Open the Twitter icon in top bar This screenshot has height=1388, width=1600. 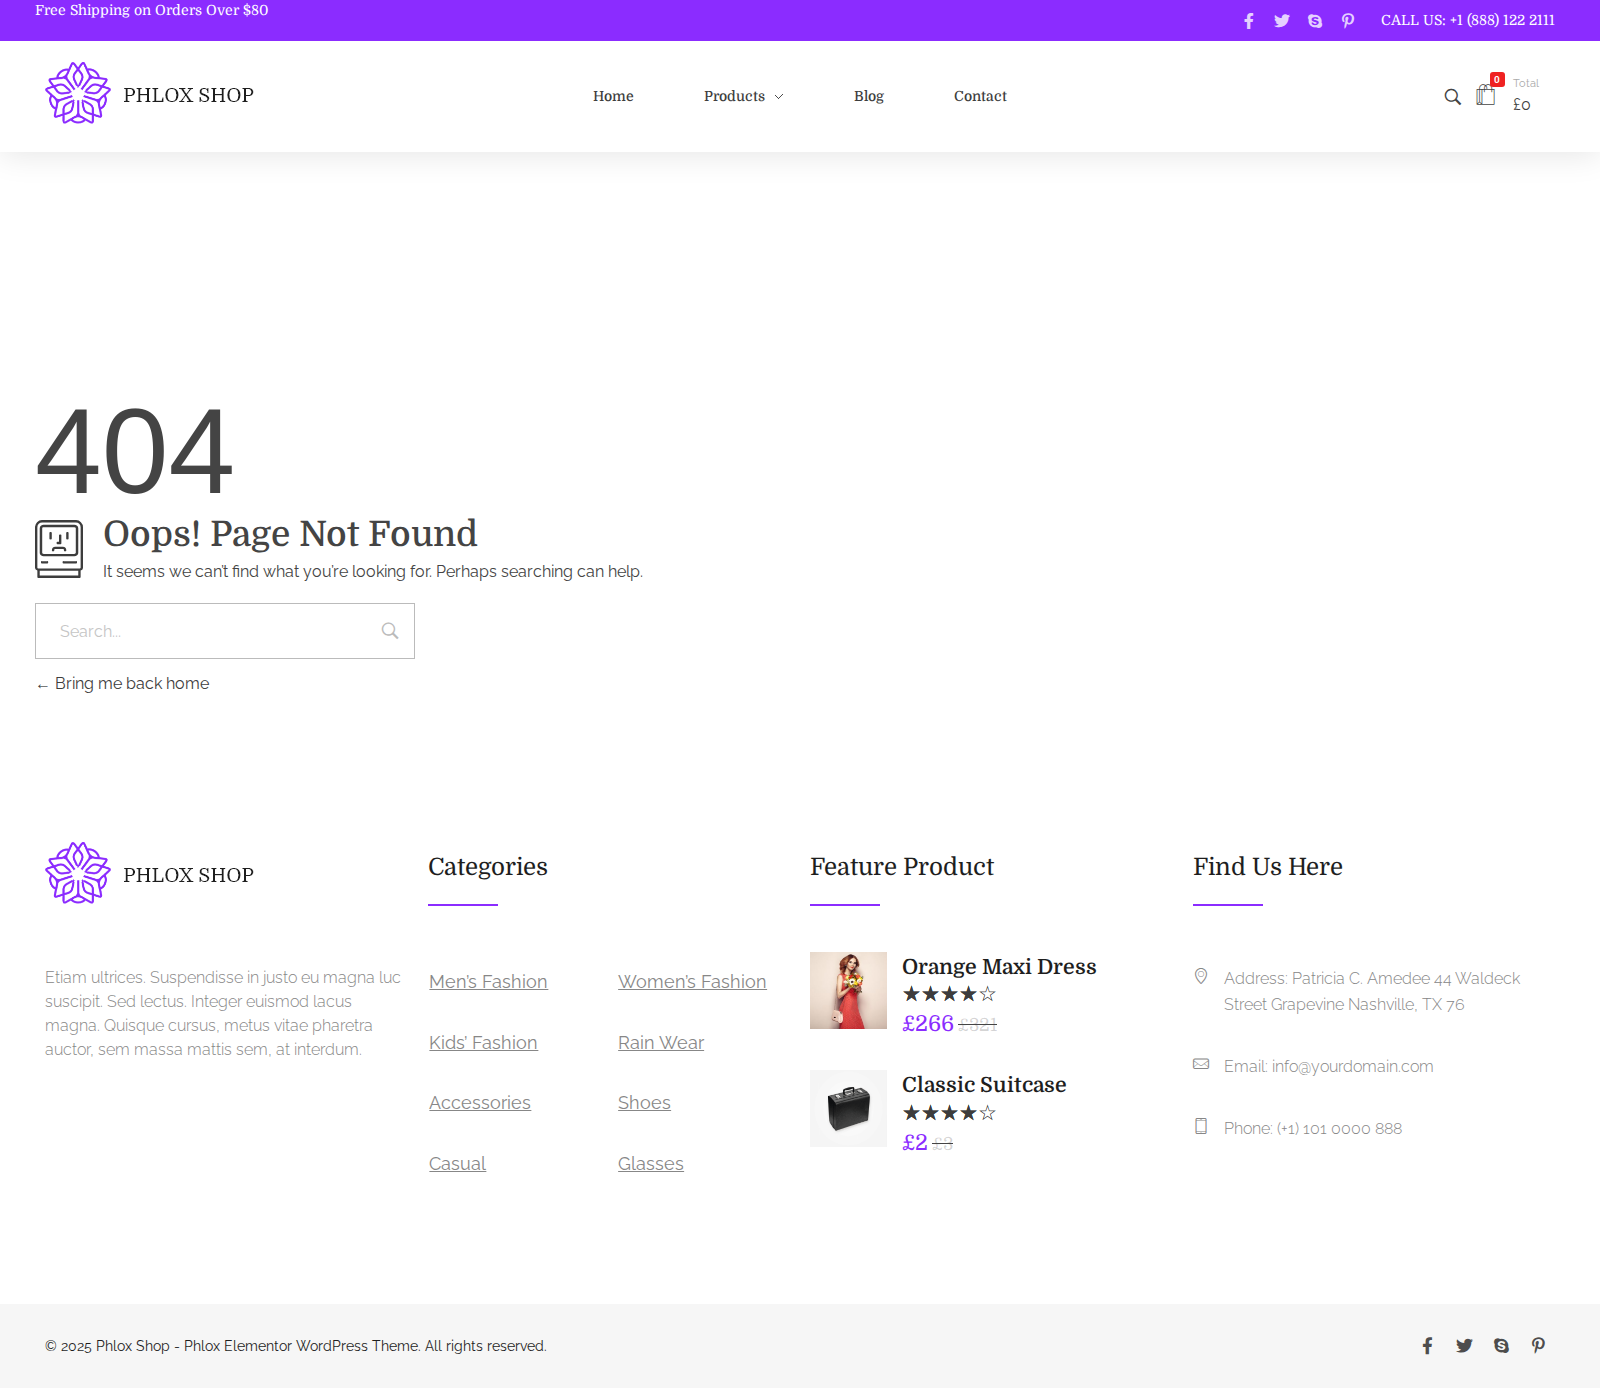click(1281, 21)
